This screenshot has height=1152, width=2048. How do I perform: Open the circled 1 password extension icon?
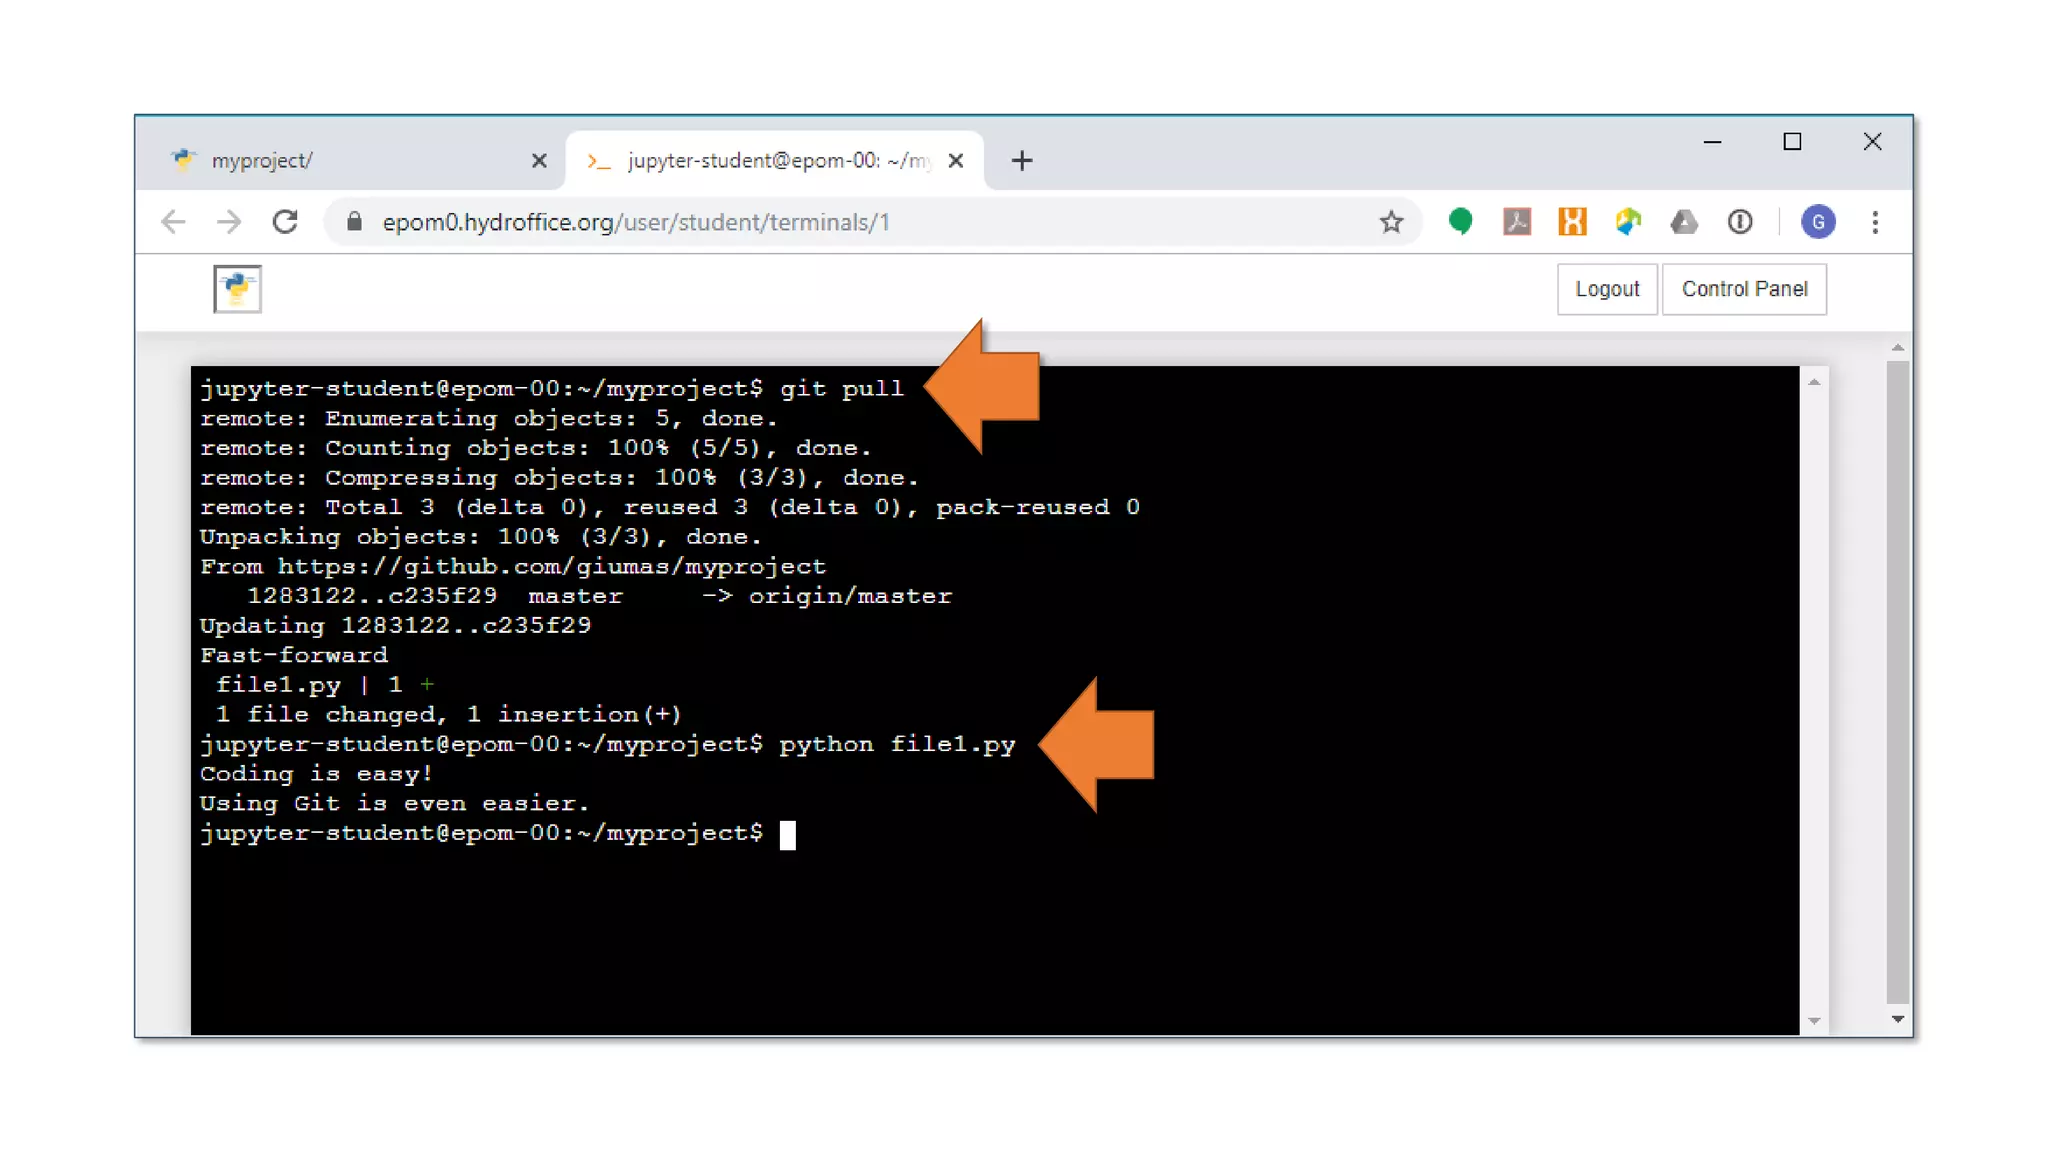coord(1740,222)
